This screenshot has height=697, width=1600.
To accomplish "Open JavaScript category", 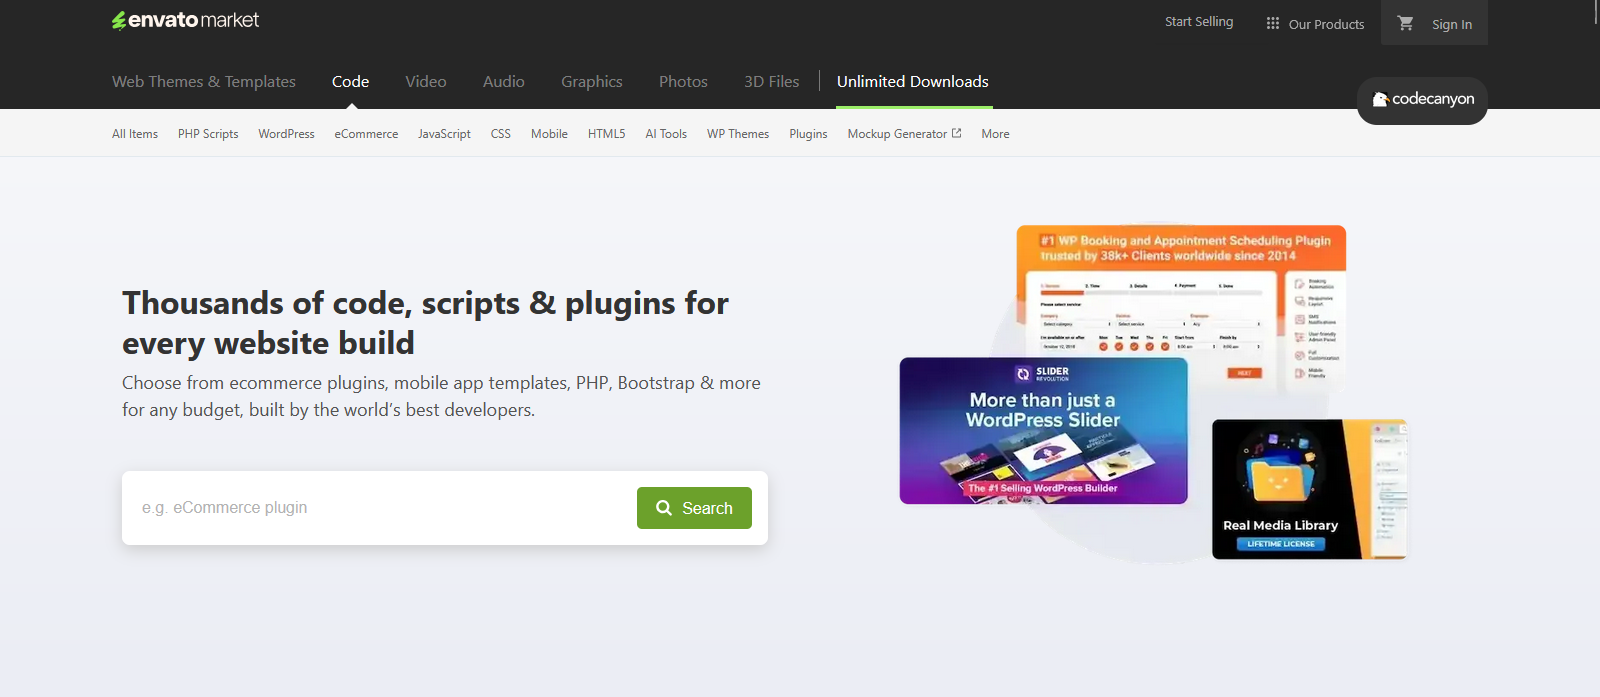I will 444,134.
